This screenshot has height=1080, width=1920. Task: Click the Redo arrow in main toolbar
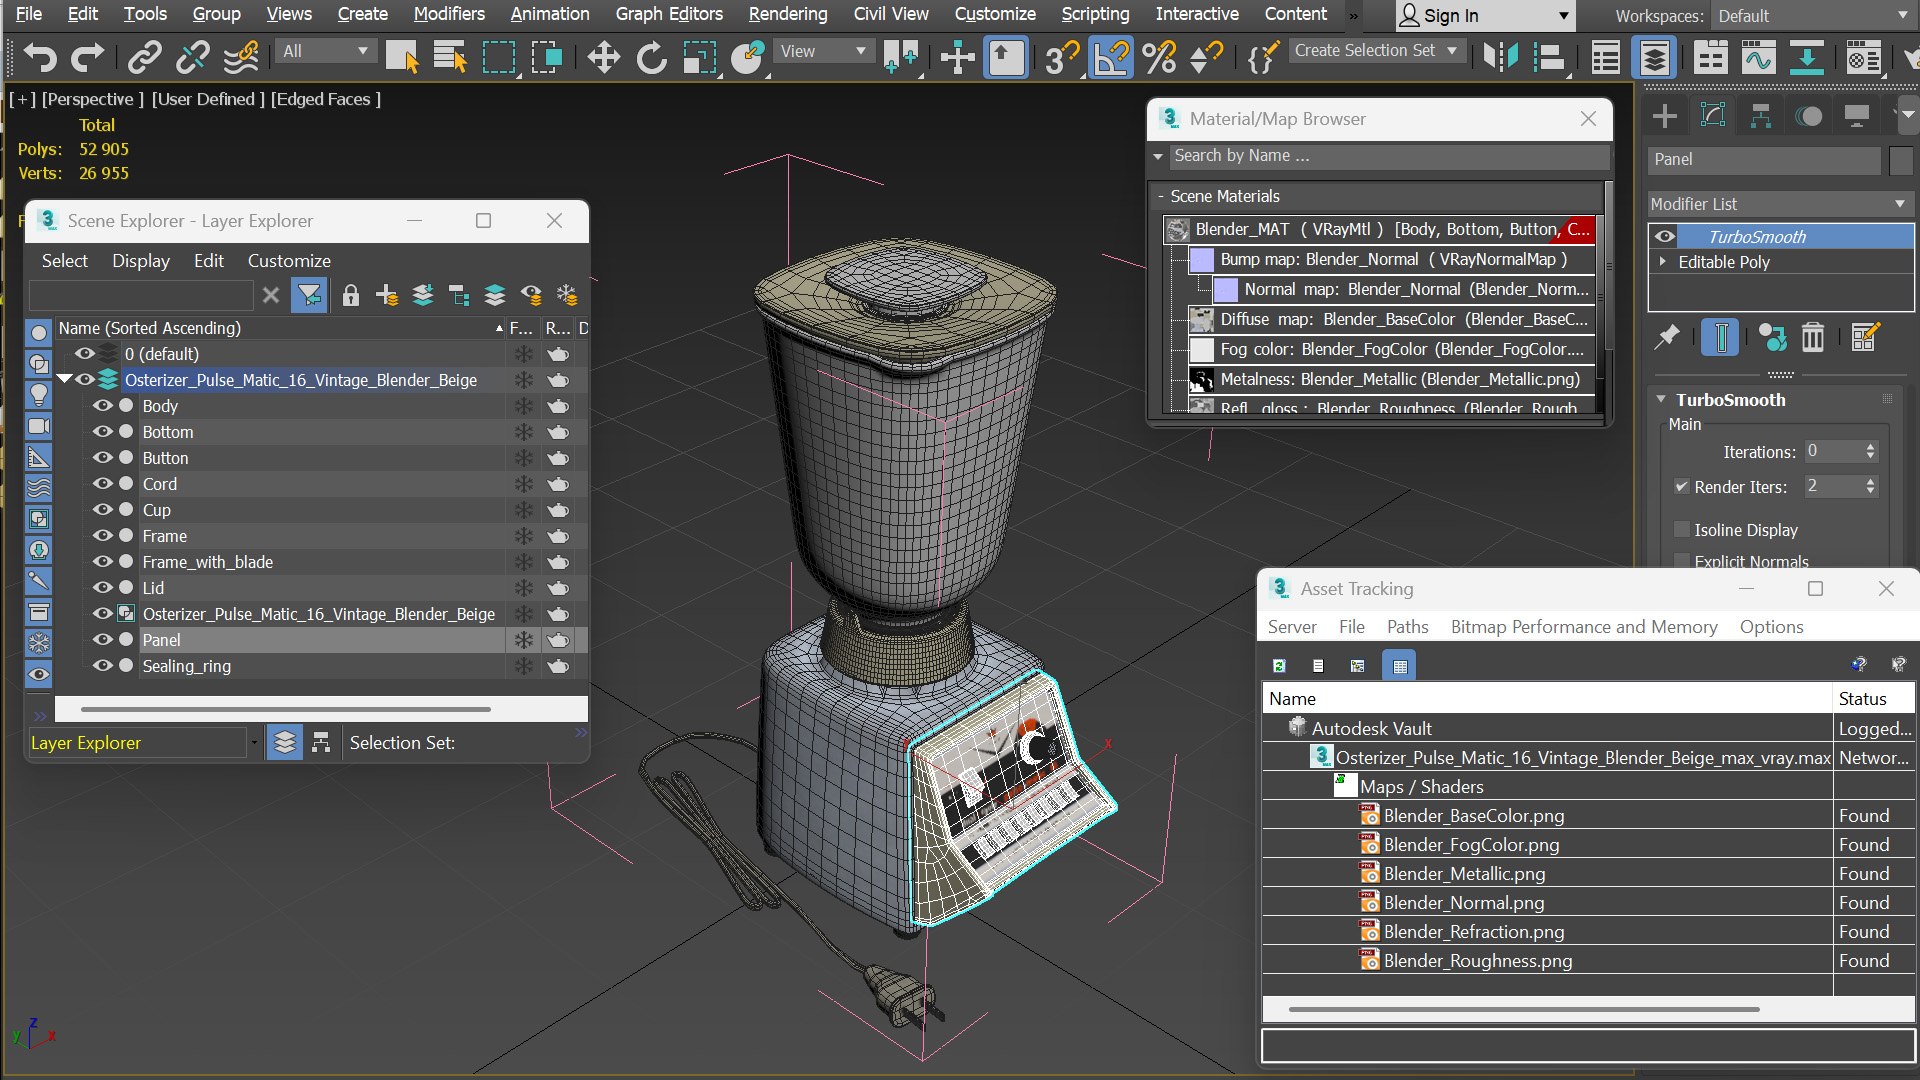click(x=88, y=58)
